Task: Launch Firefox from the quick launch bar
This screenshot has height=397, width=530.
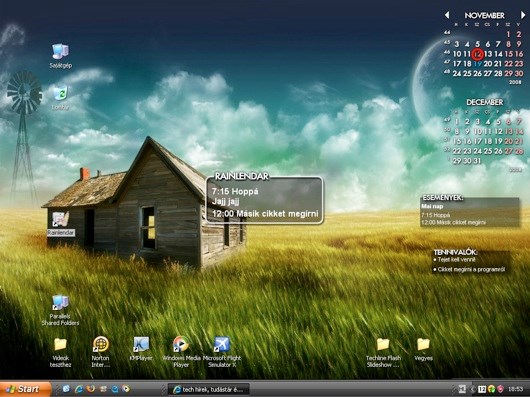Action: (90, 389)
